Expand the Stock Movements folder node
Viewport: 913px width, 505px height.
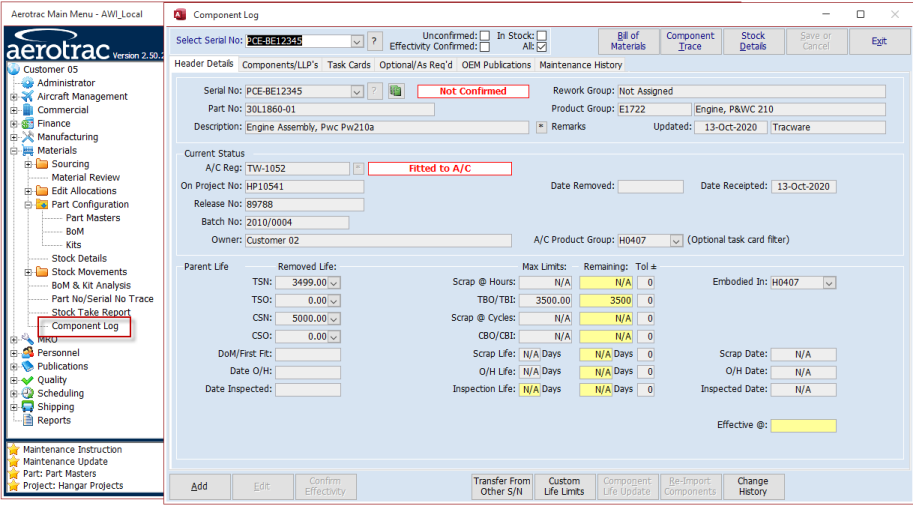(28, 272)
